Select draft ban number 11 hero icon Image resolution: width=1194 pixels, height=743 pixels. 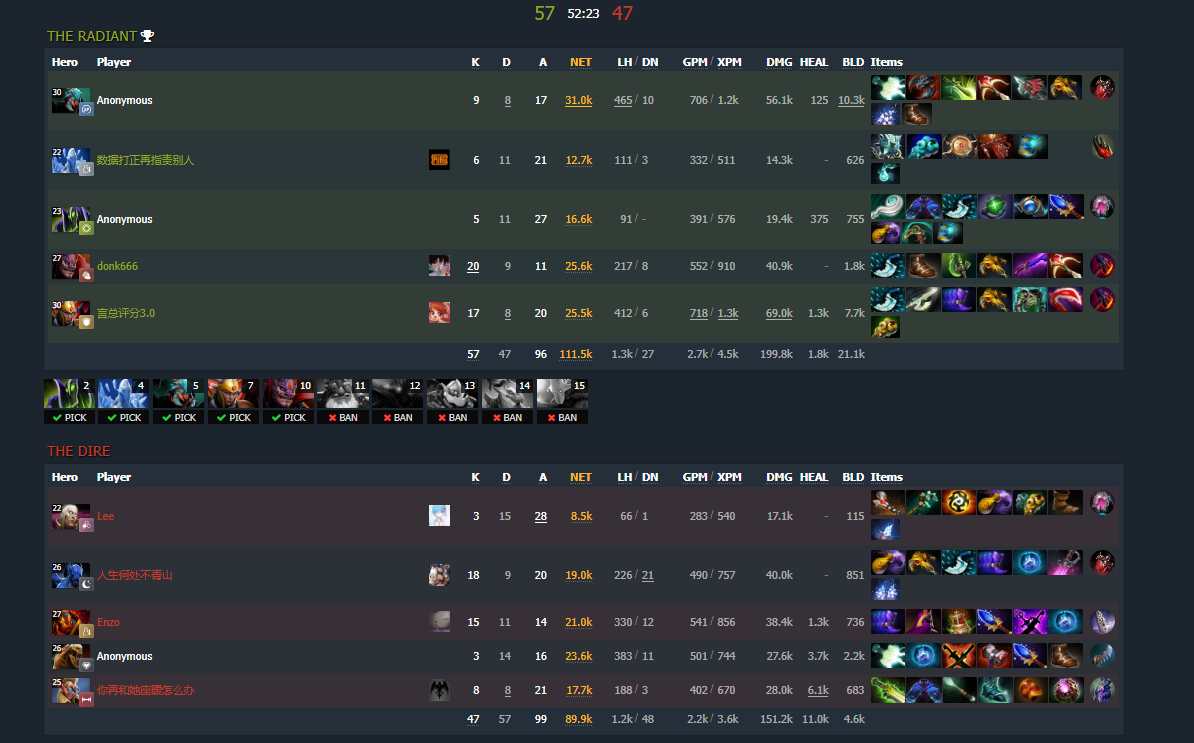[343, 394]
